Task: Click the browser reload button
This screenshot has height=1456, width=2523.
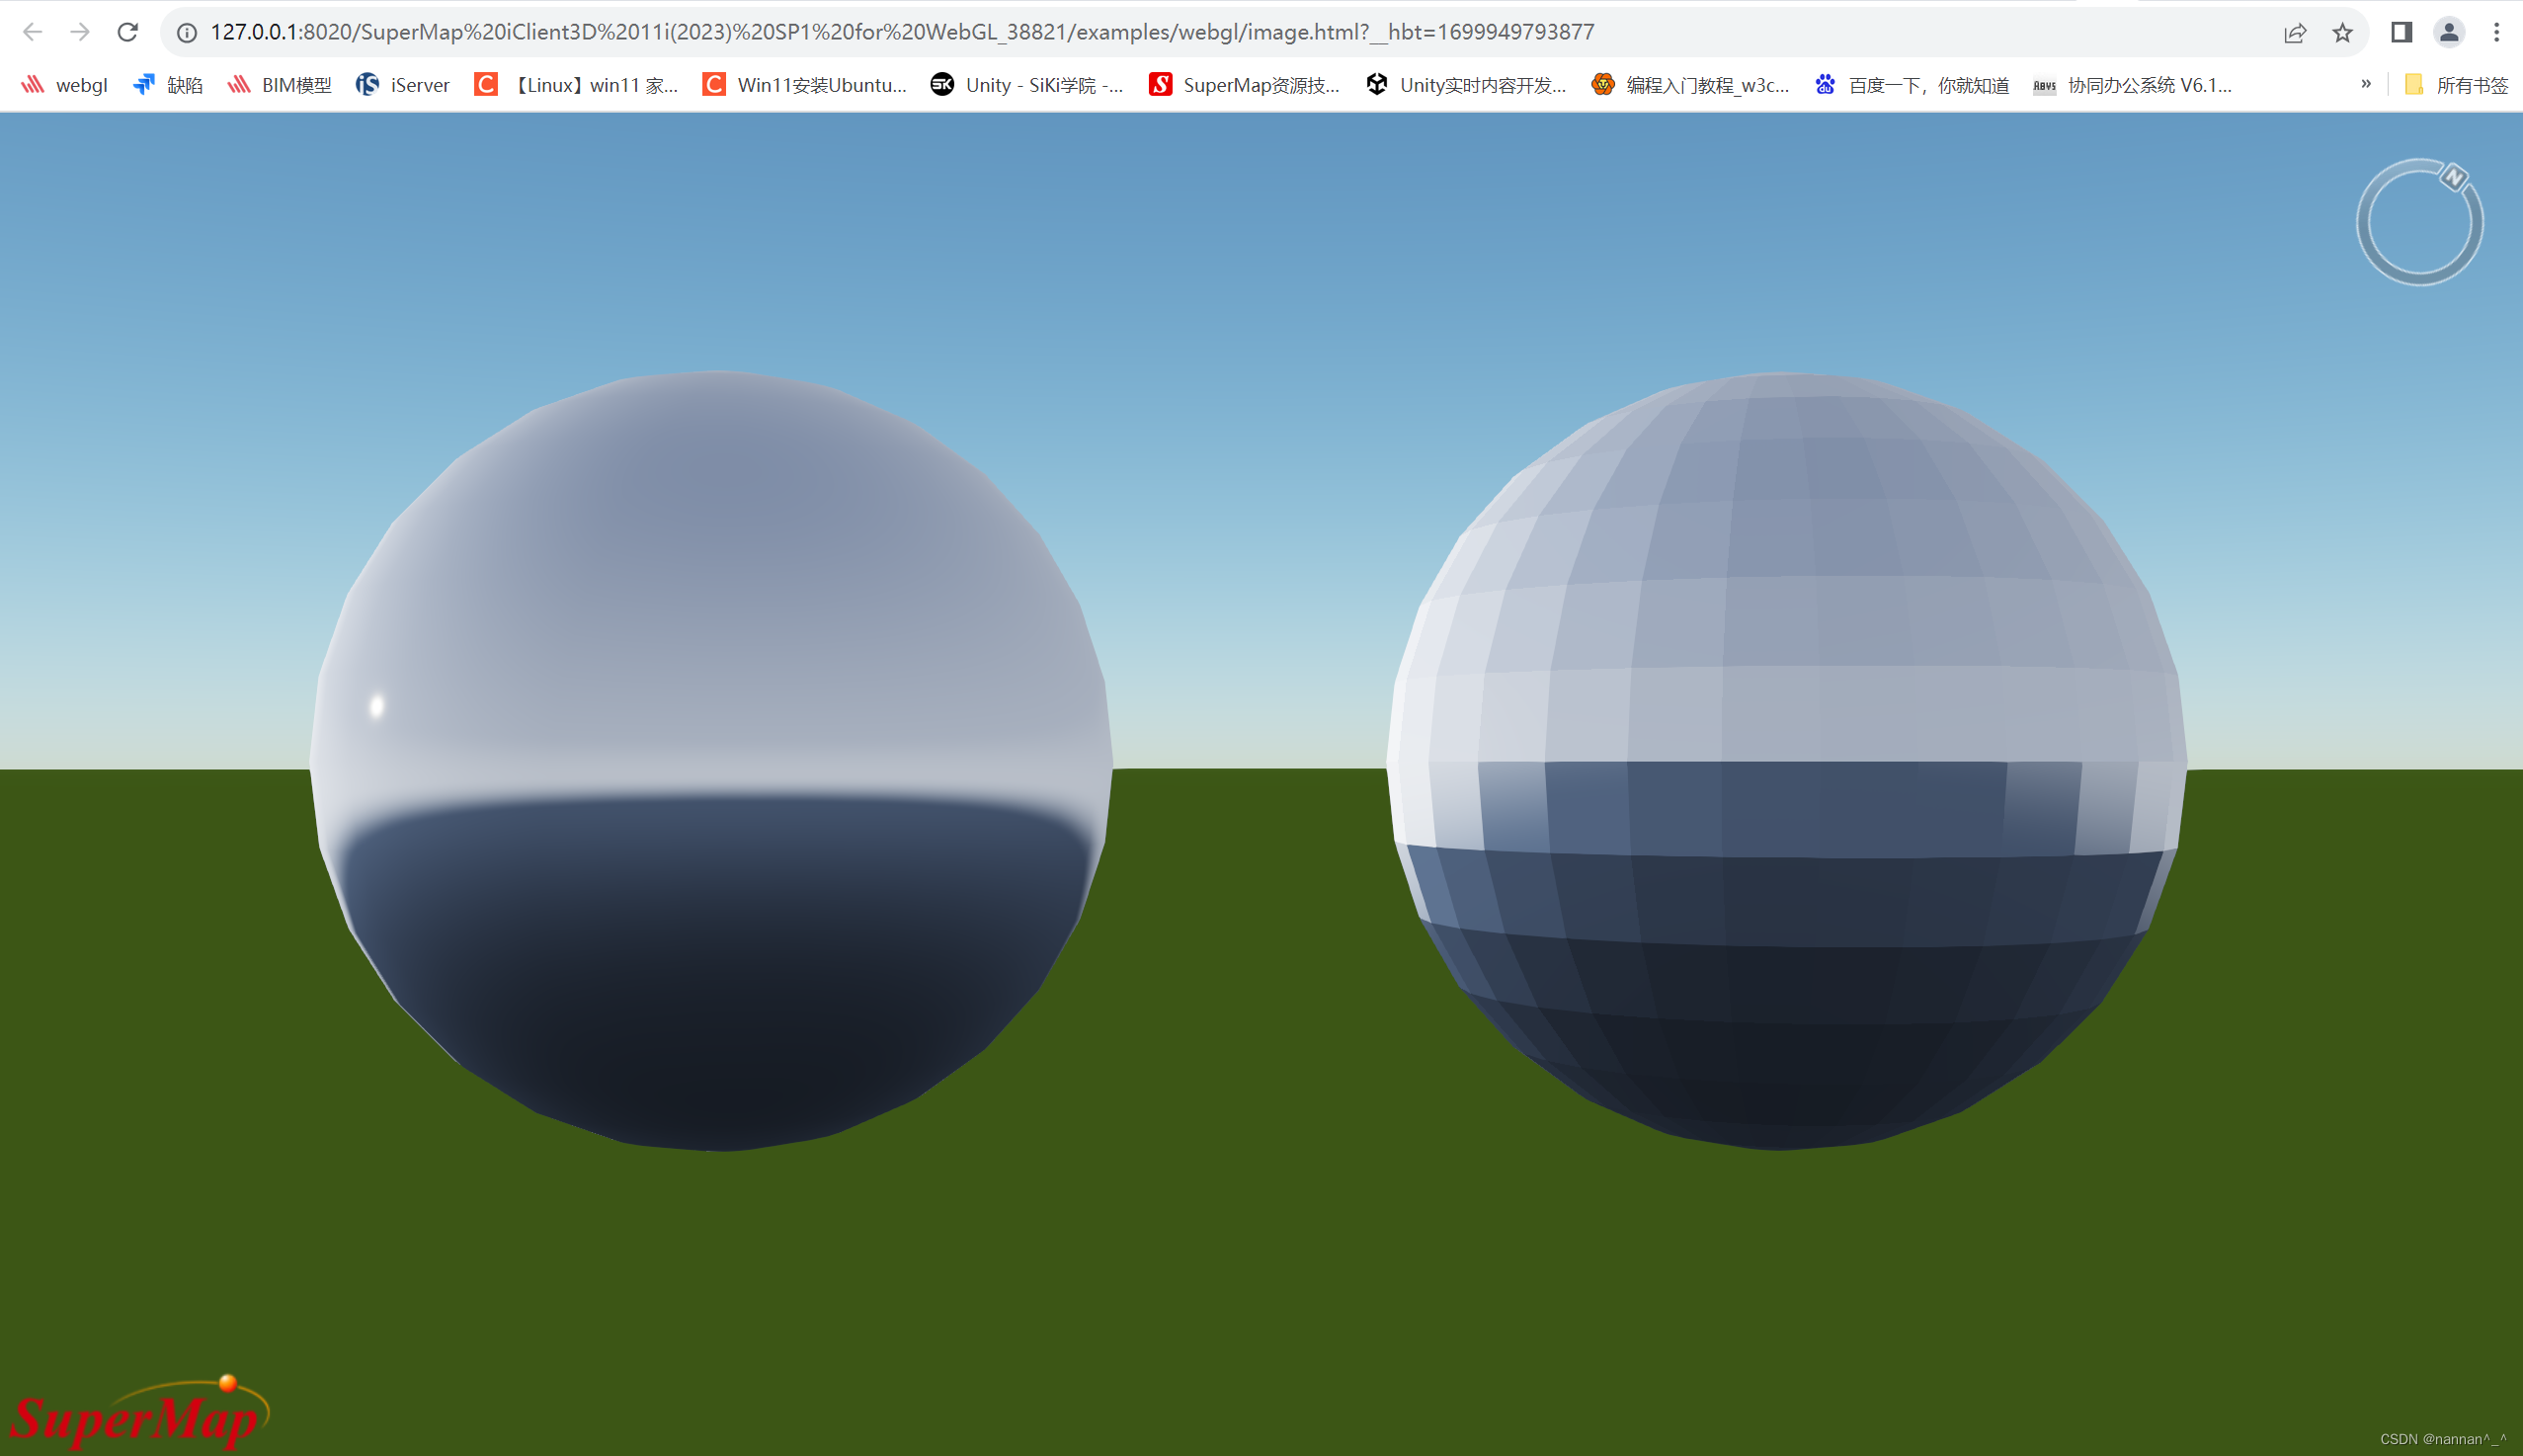Action: click(127, 32)
